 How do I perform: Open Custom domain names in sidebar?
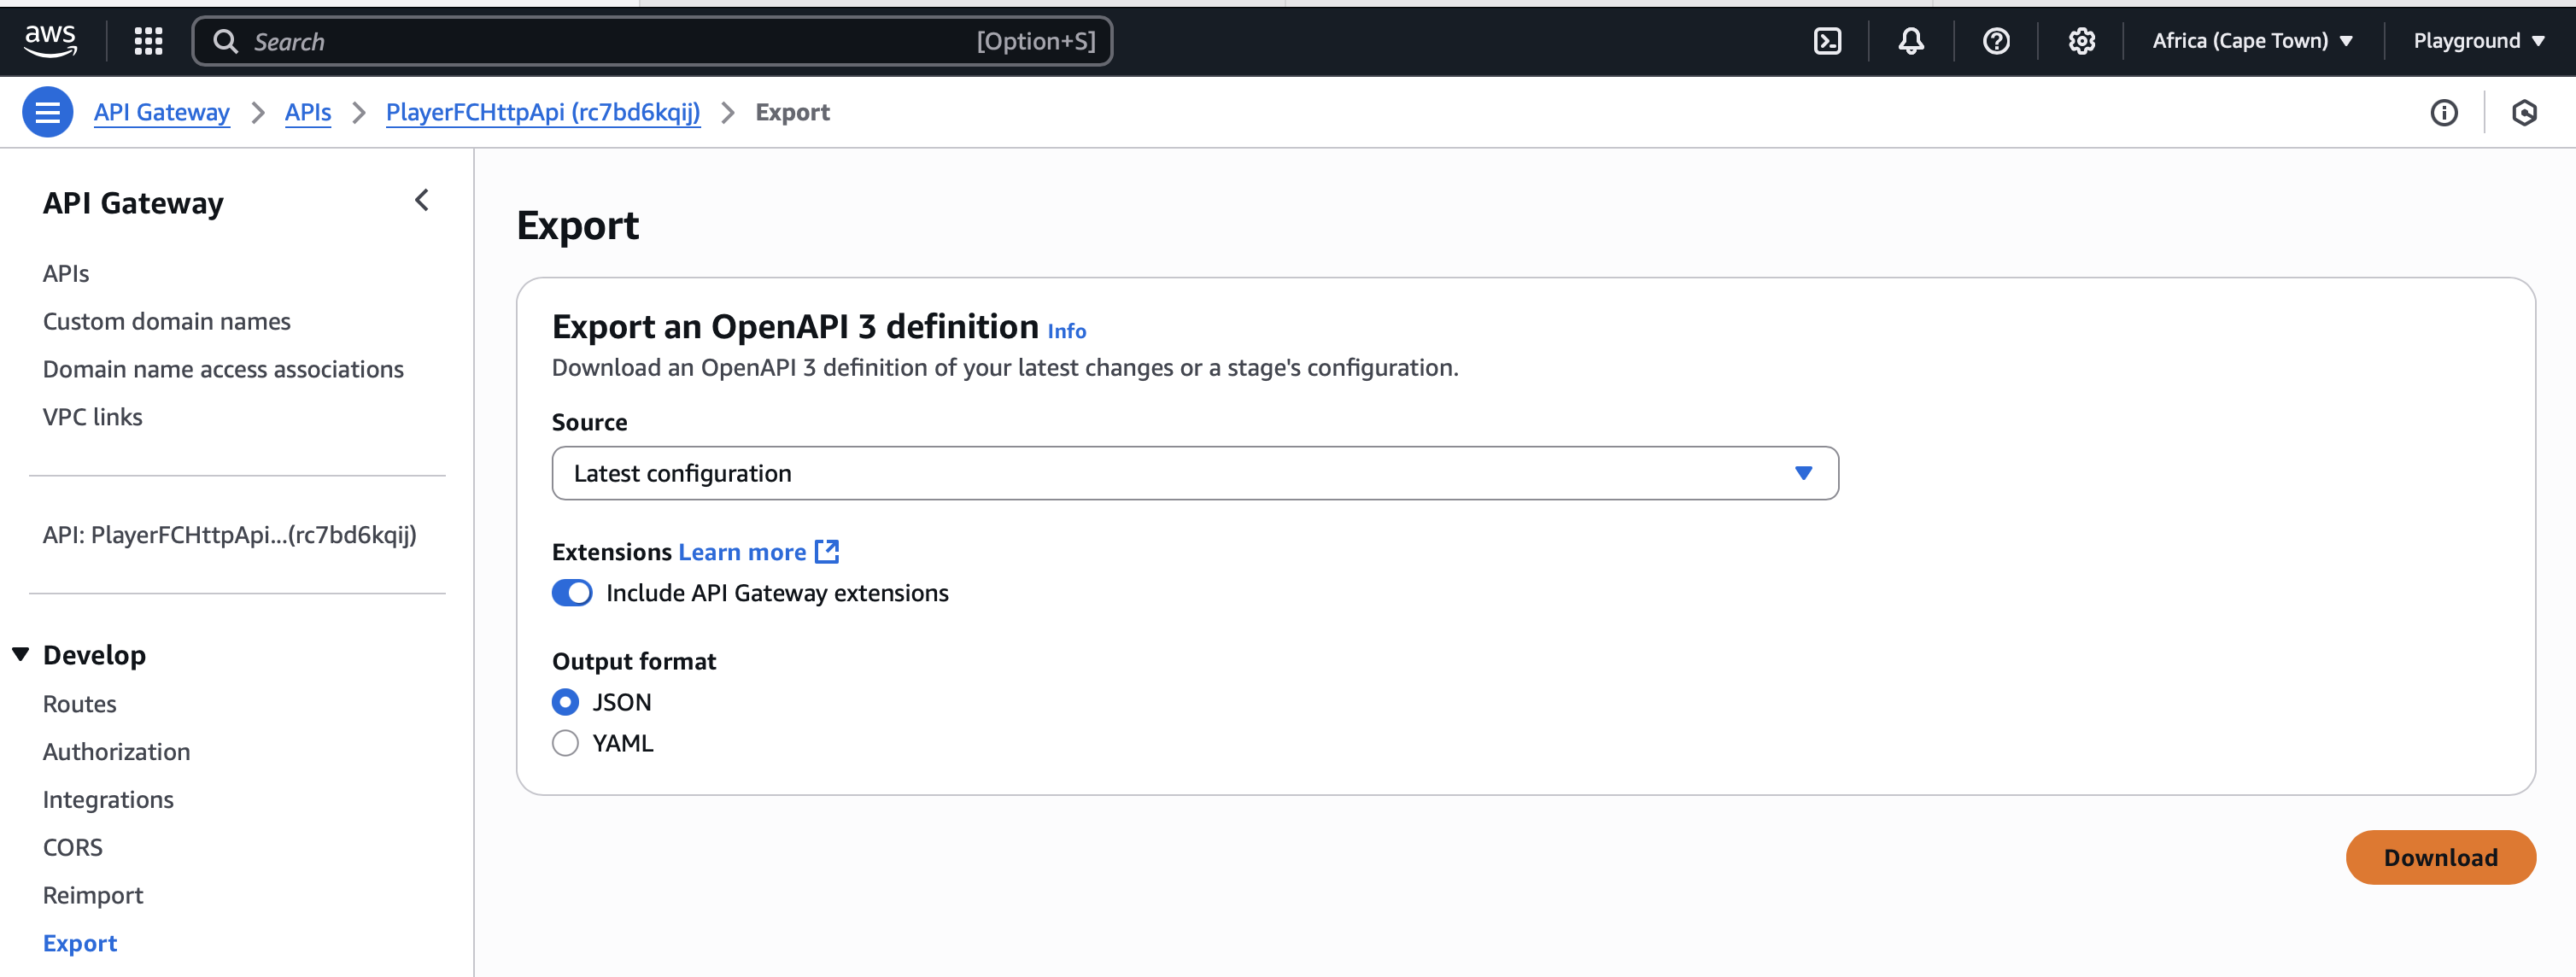(x=167, y=321)
